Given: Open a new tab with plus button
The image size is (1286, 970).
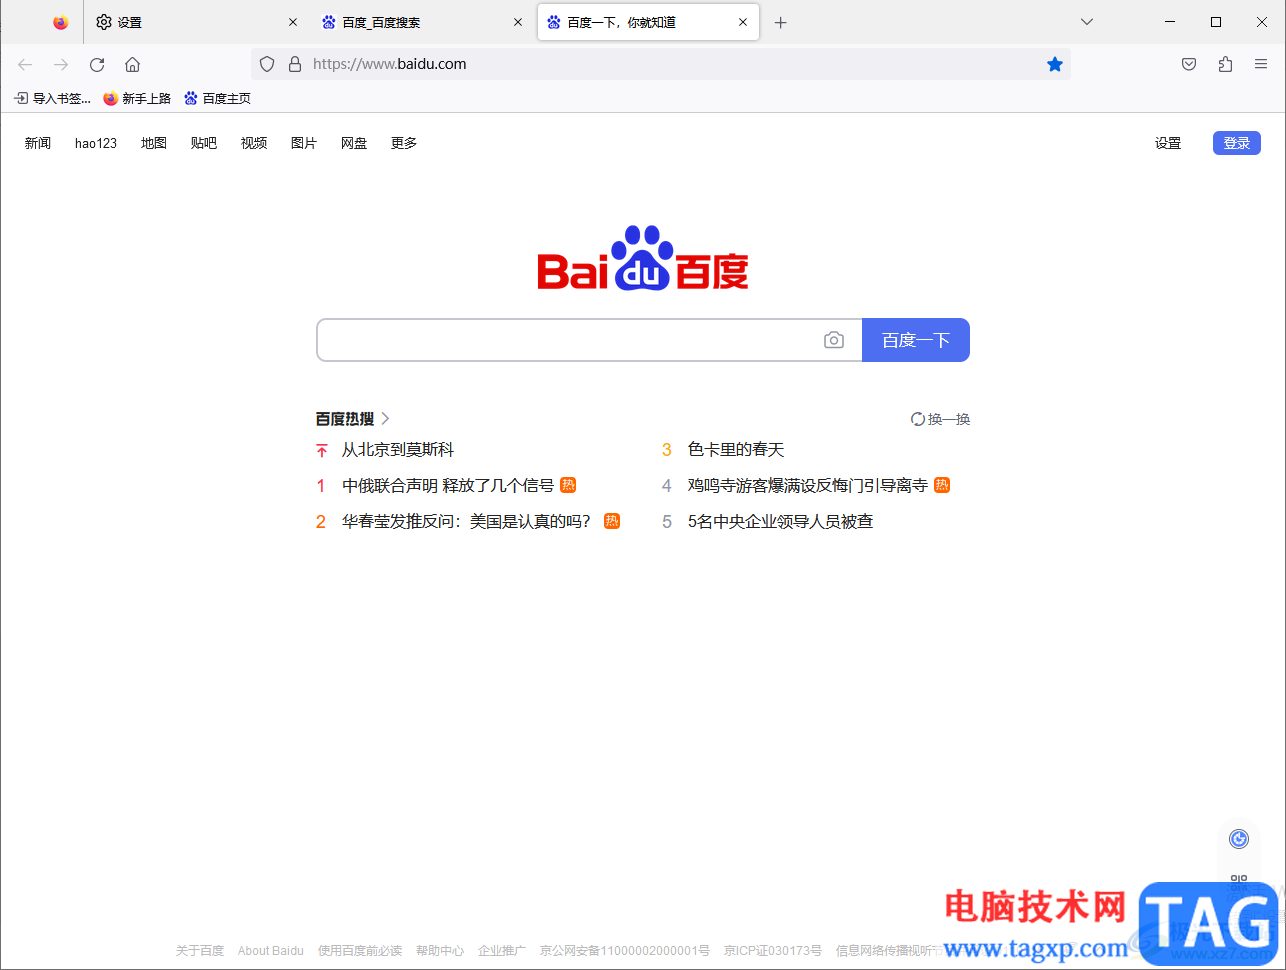Looking at the screenshot, I should (781, 22).
